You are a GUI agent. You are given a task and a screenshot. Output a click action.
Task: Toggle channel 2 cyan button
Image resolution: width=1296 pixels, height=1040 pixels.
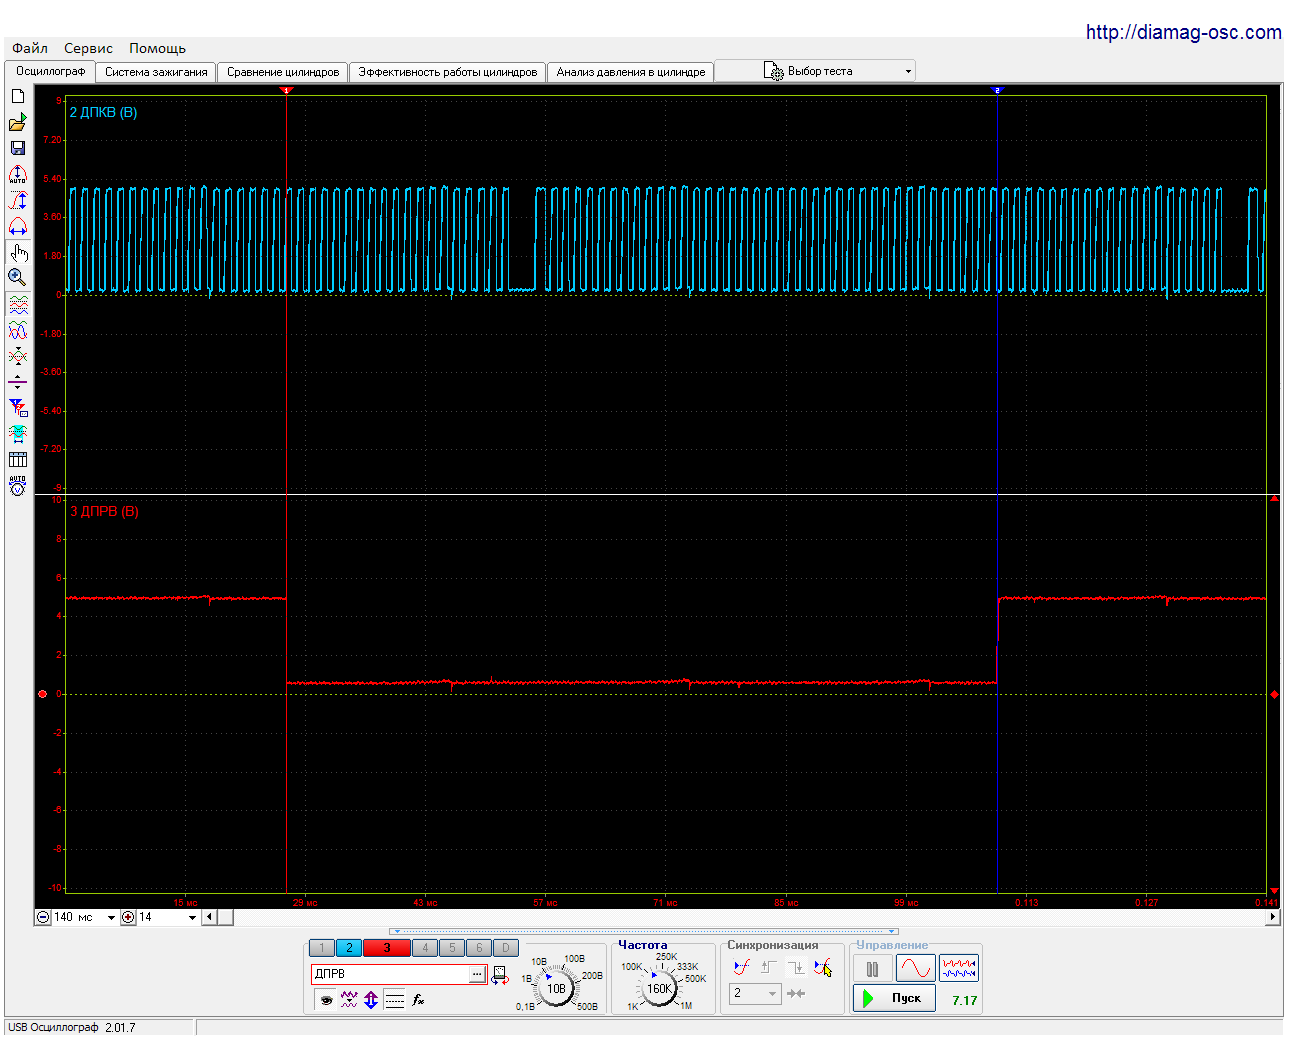[x=349, y=948]
